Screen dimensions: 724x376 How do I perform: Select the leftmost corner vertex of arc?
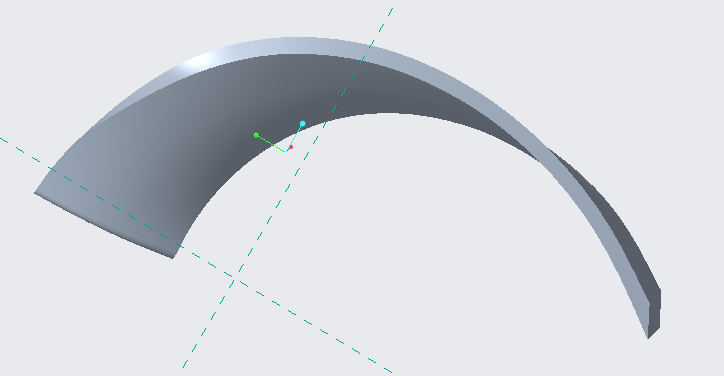pyautogui.click(x=35, y=193)
